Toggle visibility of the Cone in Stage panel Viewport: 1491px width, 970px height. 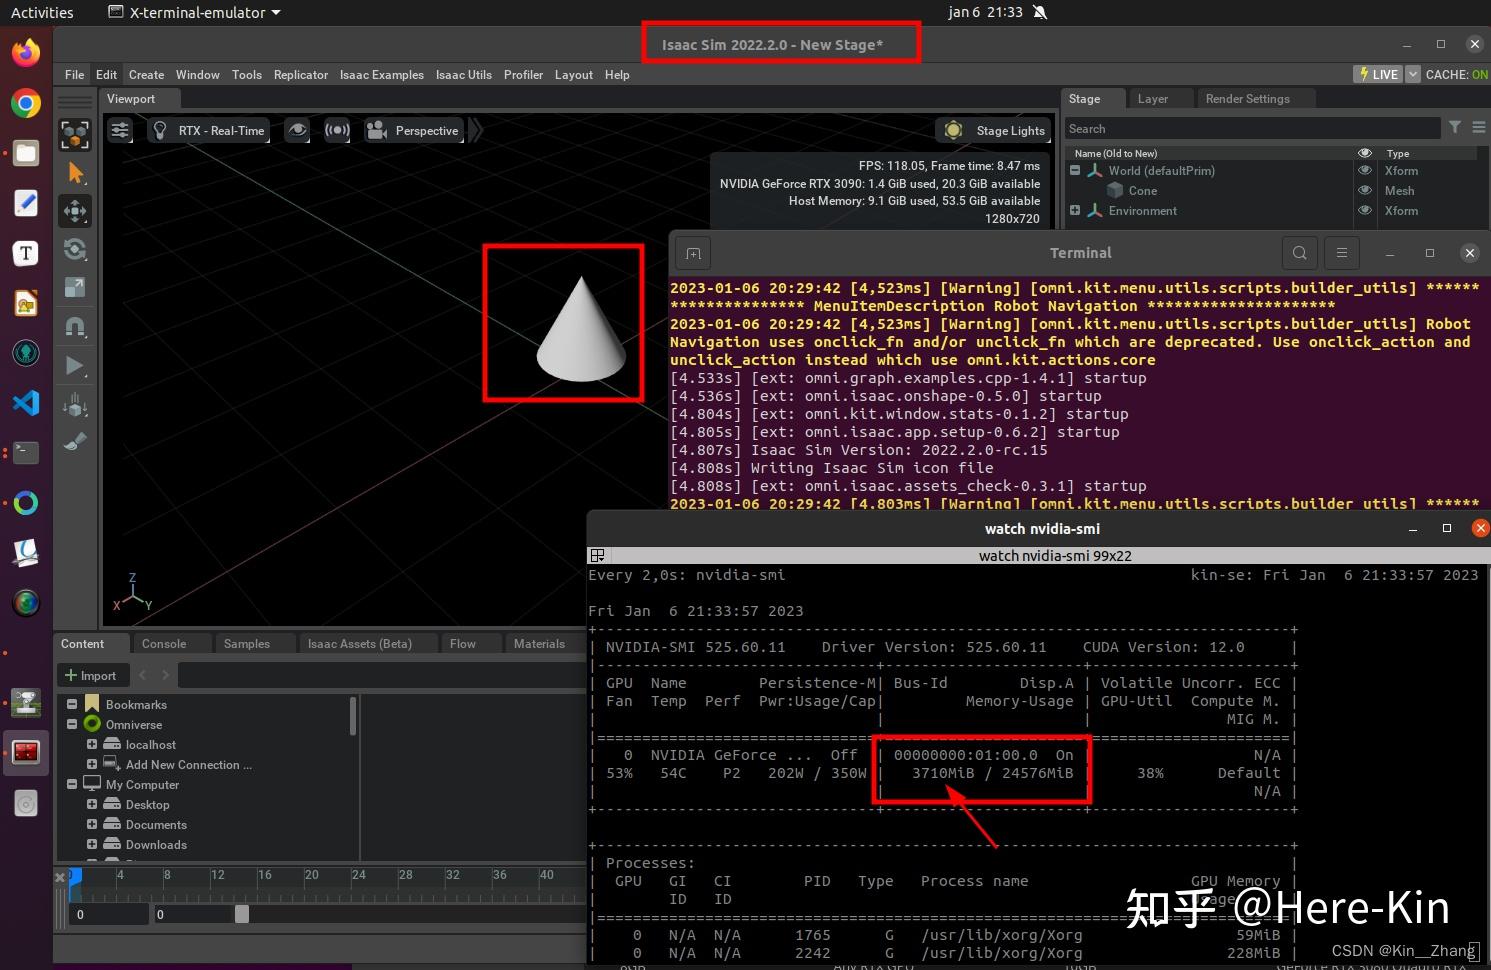[1365, 190]
